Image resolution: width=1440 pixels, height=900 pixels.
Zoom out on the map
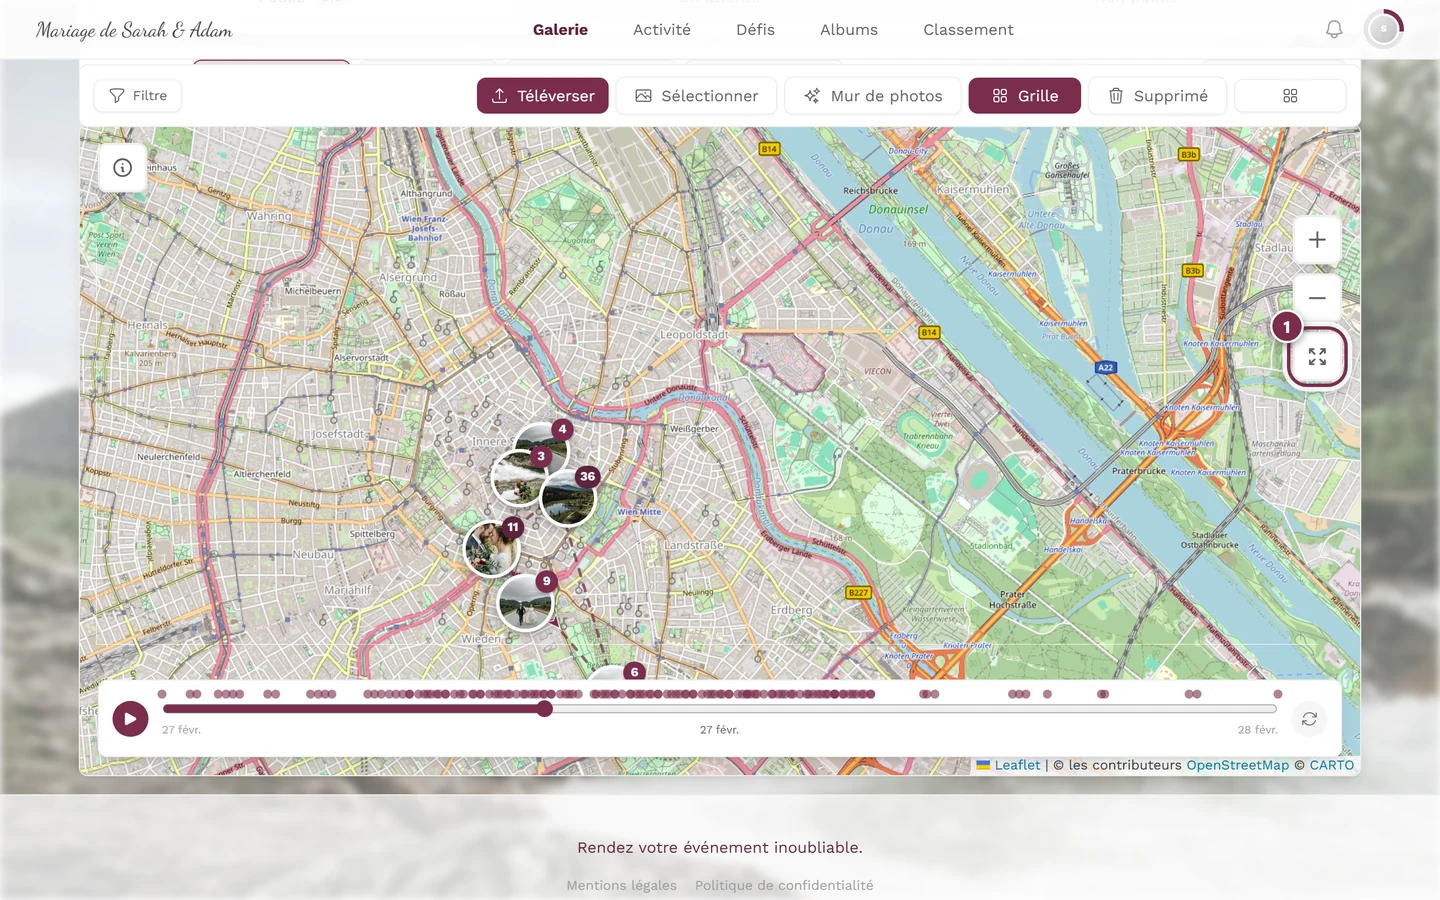point(1317,298)
